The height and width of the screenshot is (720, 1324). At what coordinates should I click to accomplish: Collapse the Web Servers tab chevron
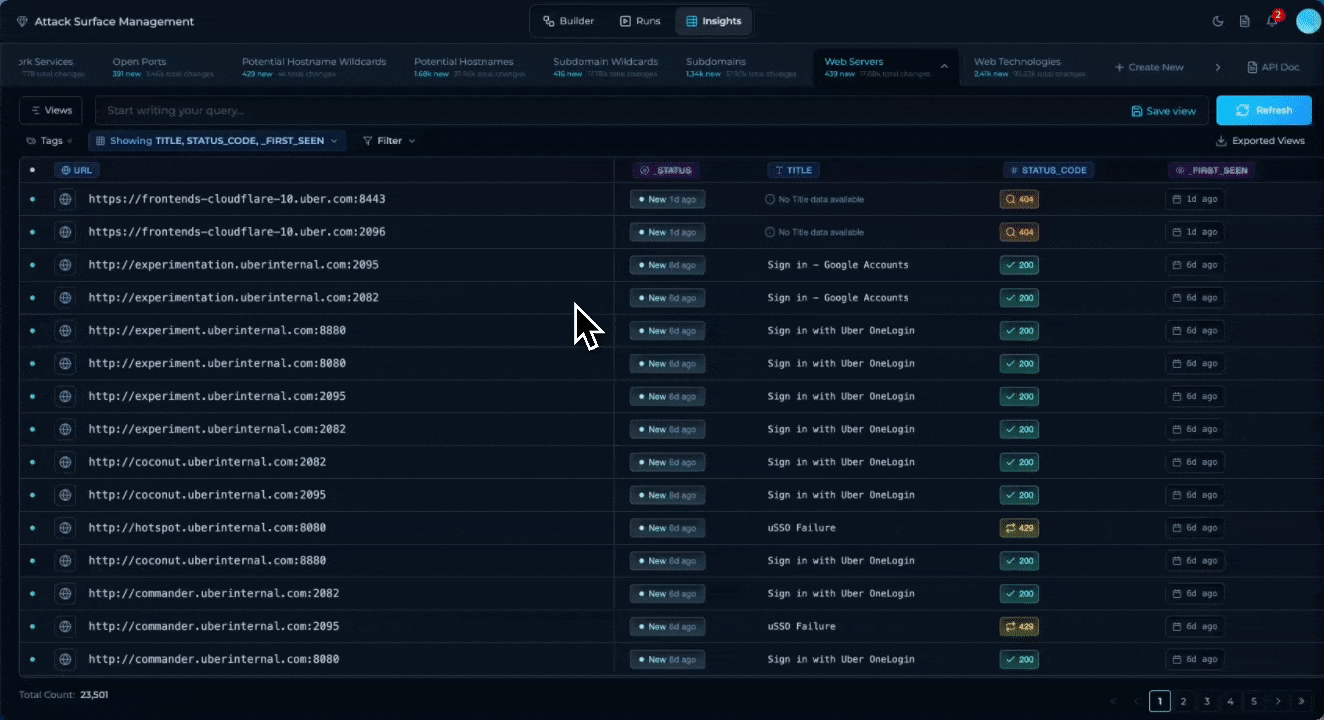point(944,67)
